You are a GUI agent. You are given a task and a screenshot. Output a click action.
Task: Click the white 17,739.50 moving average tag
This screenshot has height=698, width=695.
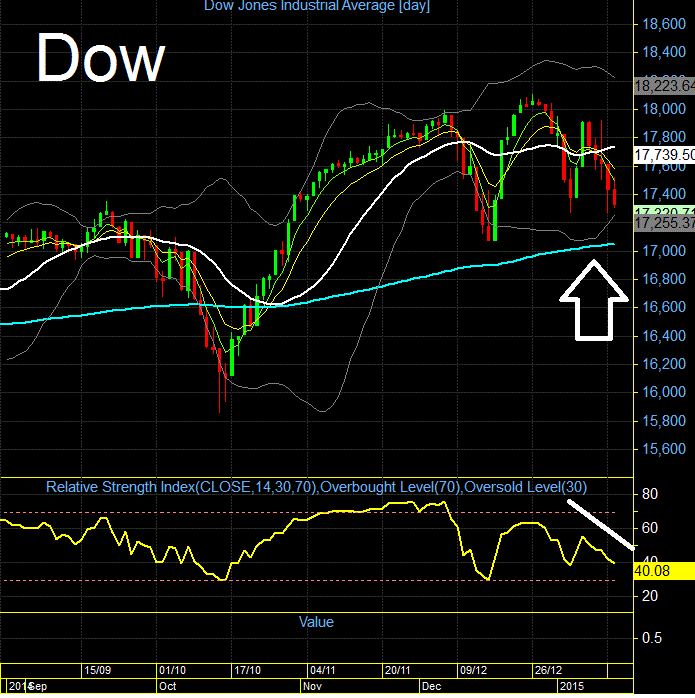tap(664, 155)
